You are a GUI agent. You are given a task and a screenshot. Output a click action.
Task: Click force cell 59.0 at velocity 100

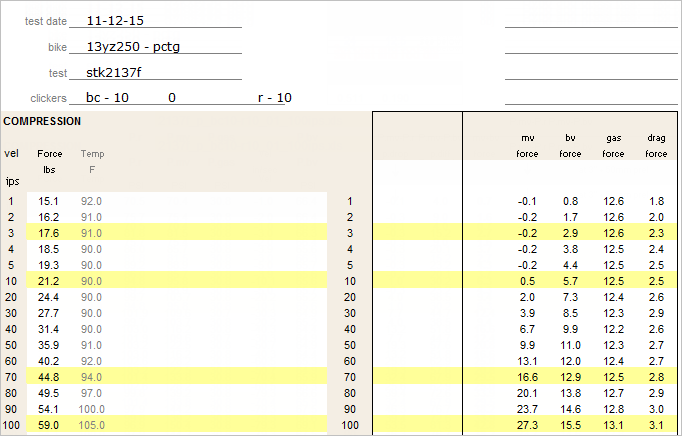pos(49,425)
